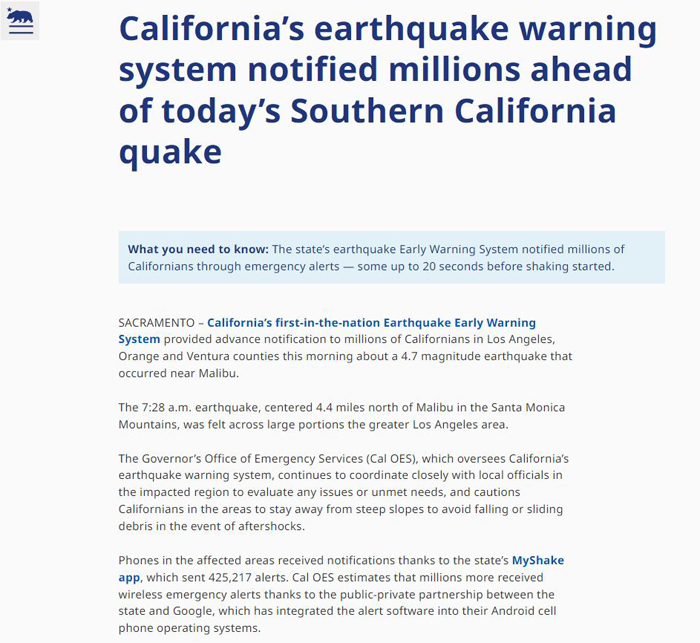Screen dimensions: 700x643
Task: Click 'phone operating systems' at the article bottom
Action: pos(188,628)
